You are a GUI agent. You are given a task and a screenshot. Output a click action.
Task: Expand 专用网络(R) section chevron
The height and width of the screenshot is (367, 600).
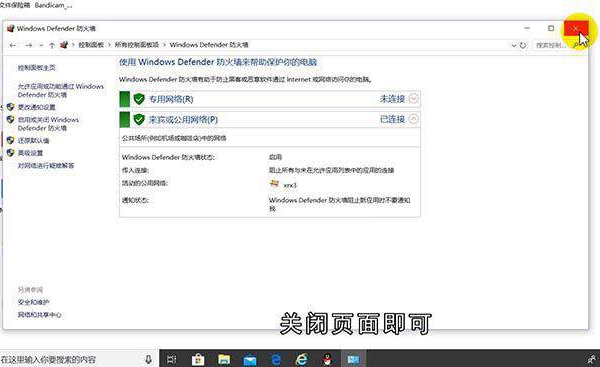click(414, 99)
